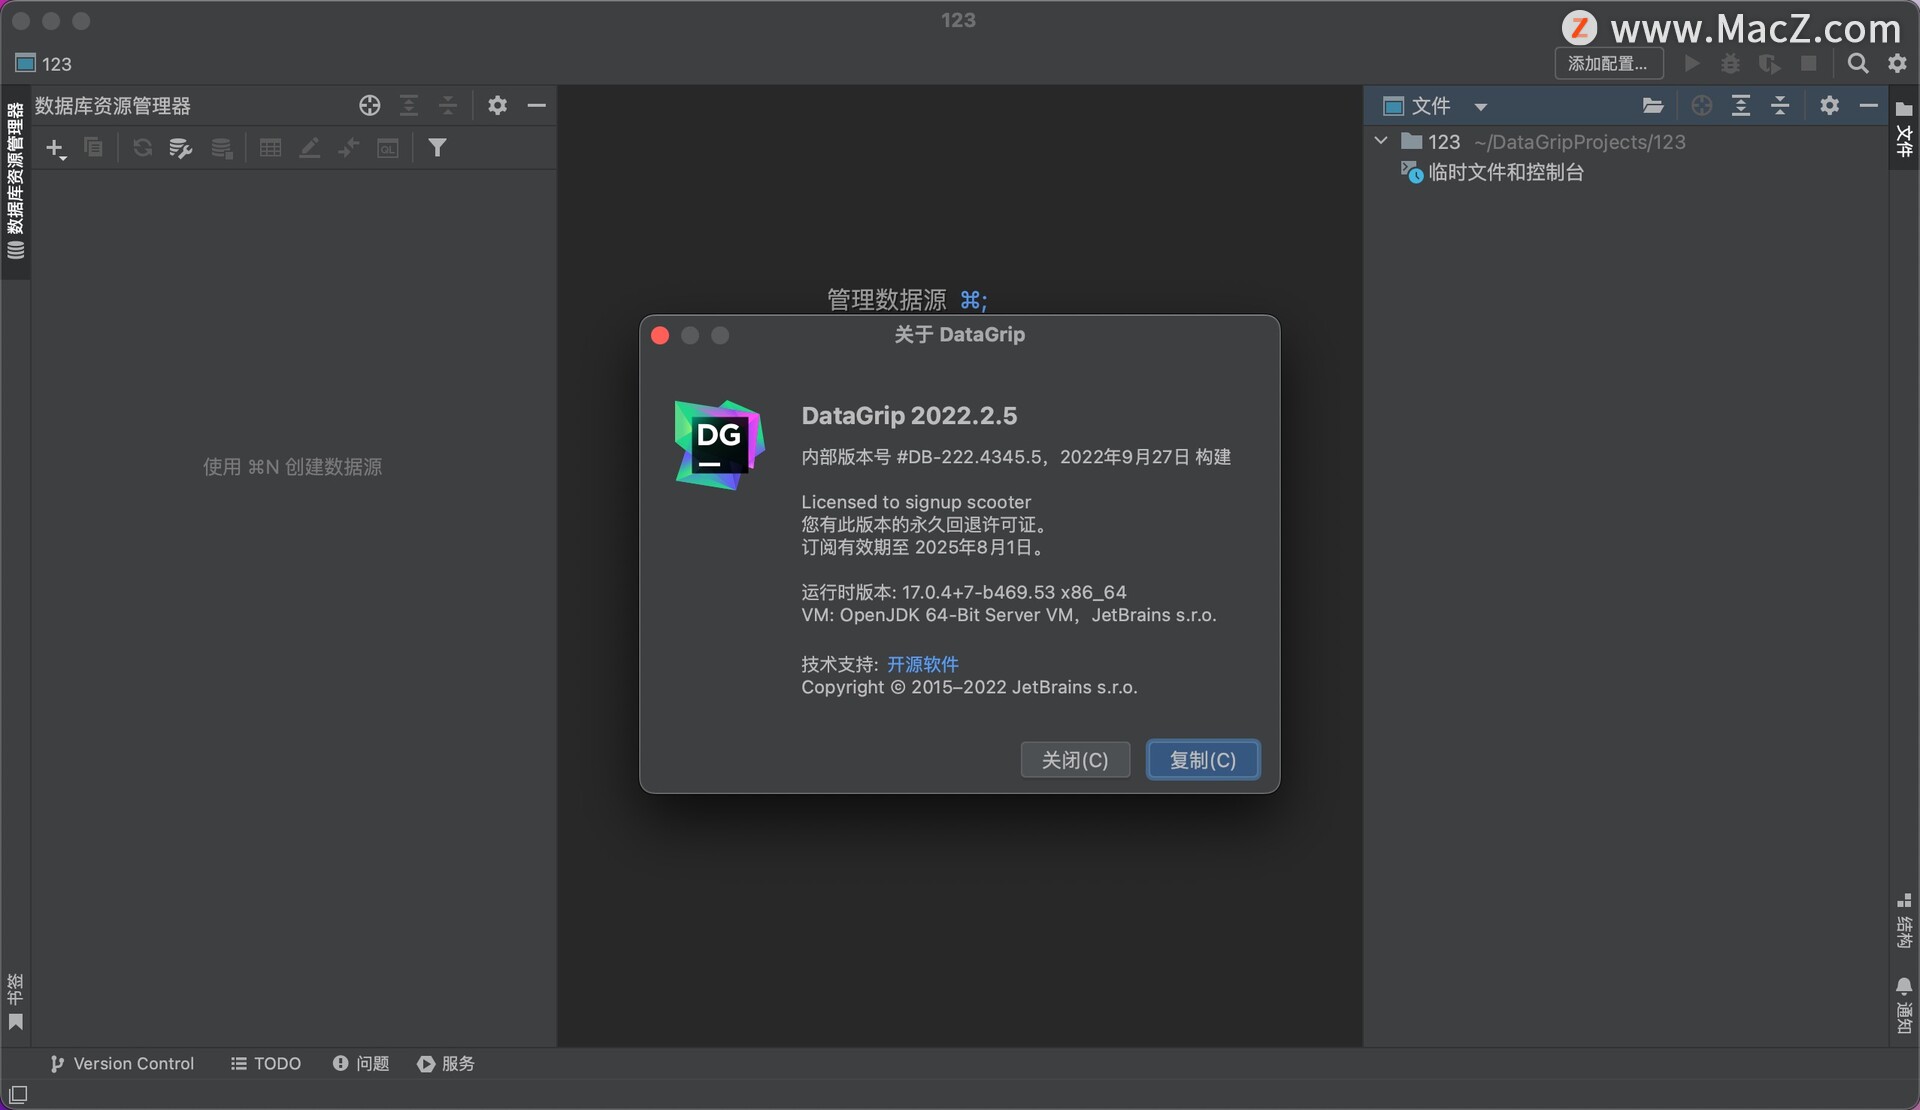The height and width of the screenshot is (1110, 1920).
Task: Click the 运行时版本 runtime version line
Action: pyautogui.click(x=964, y=592)
